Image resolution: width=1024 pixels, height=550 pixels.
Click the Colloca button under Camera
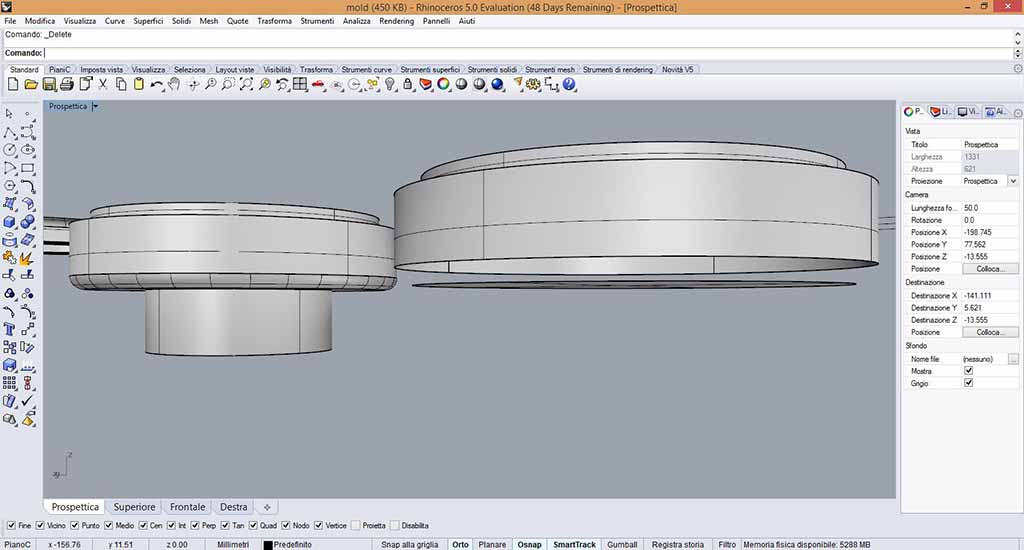pyautogui.click(x=989, y=268)
